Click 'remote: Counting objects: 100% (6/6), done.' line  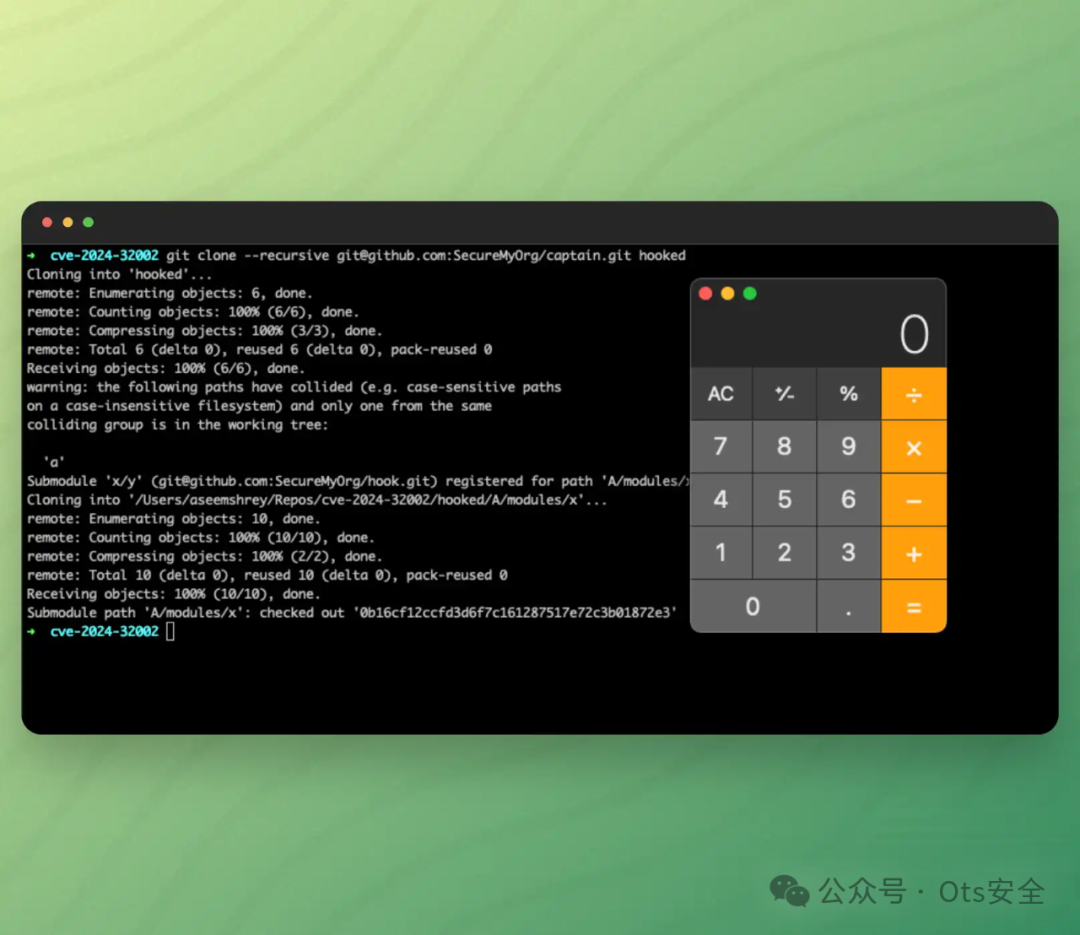point(193,312)
